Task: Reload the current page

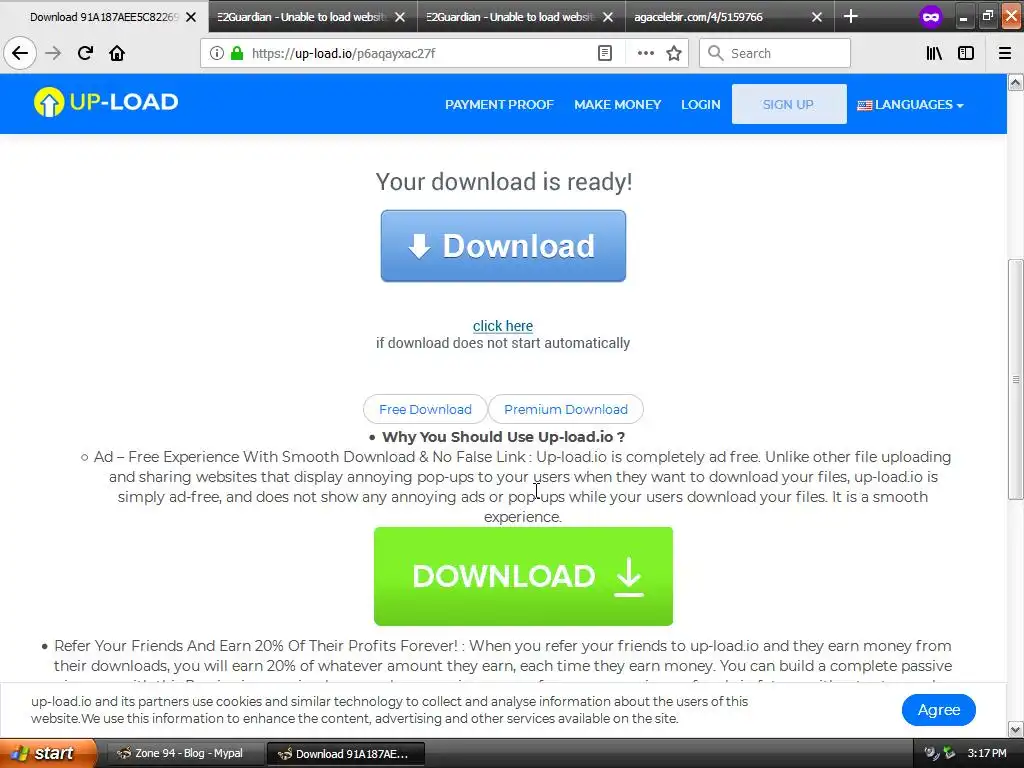Action: click(85, 53)
